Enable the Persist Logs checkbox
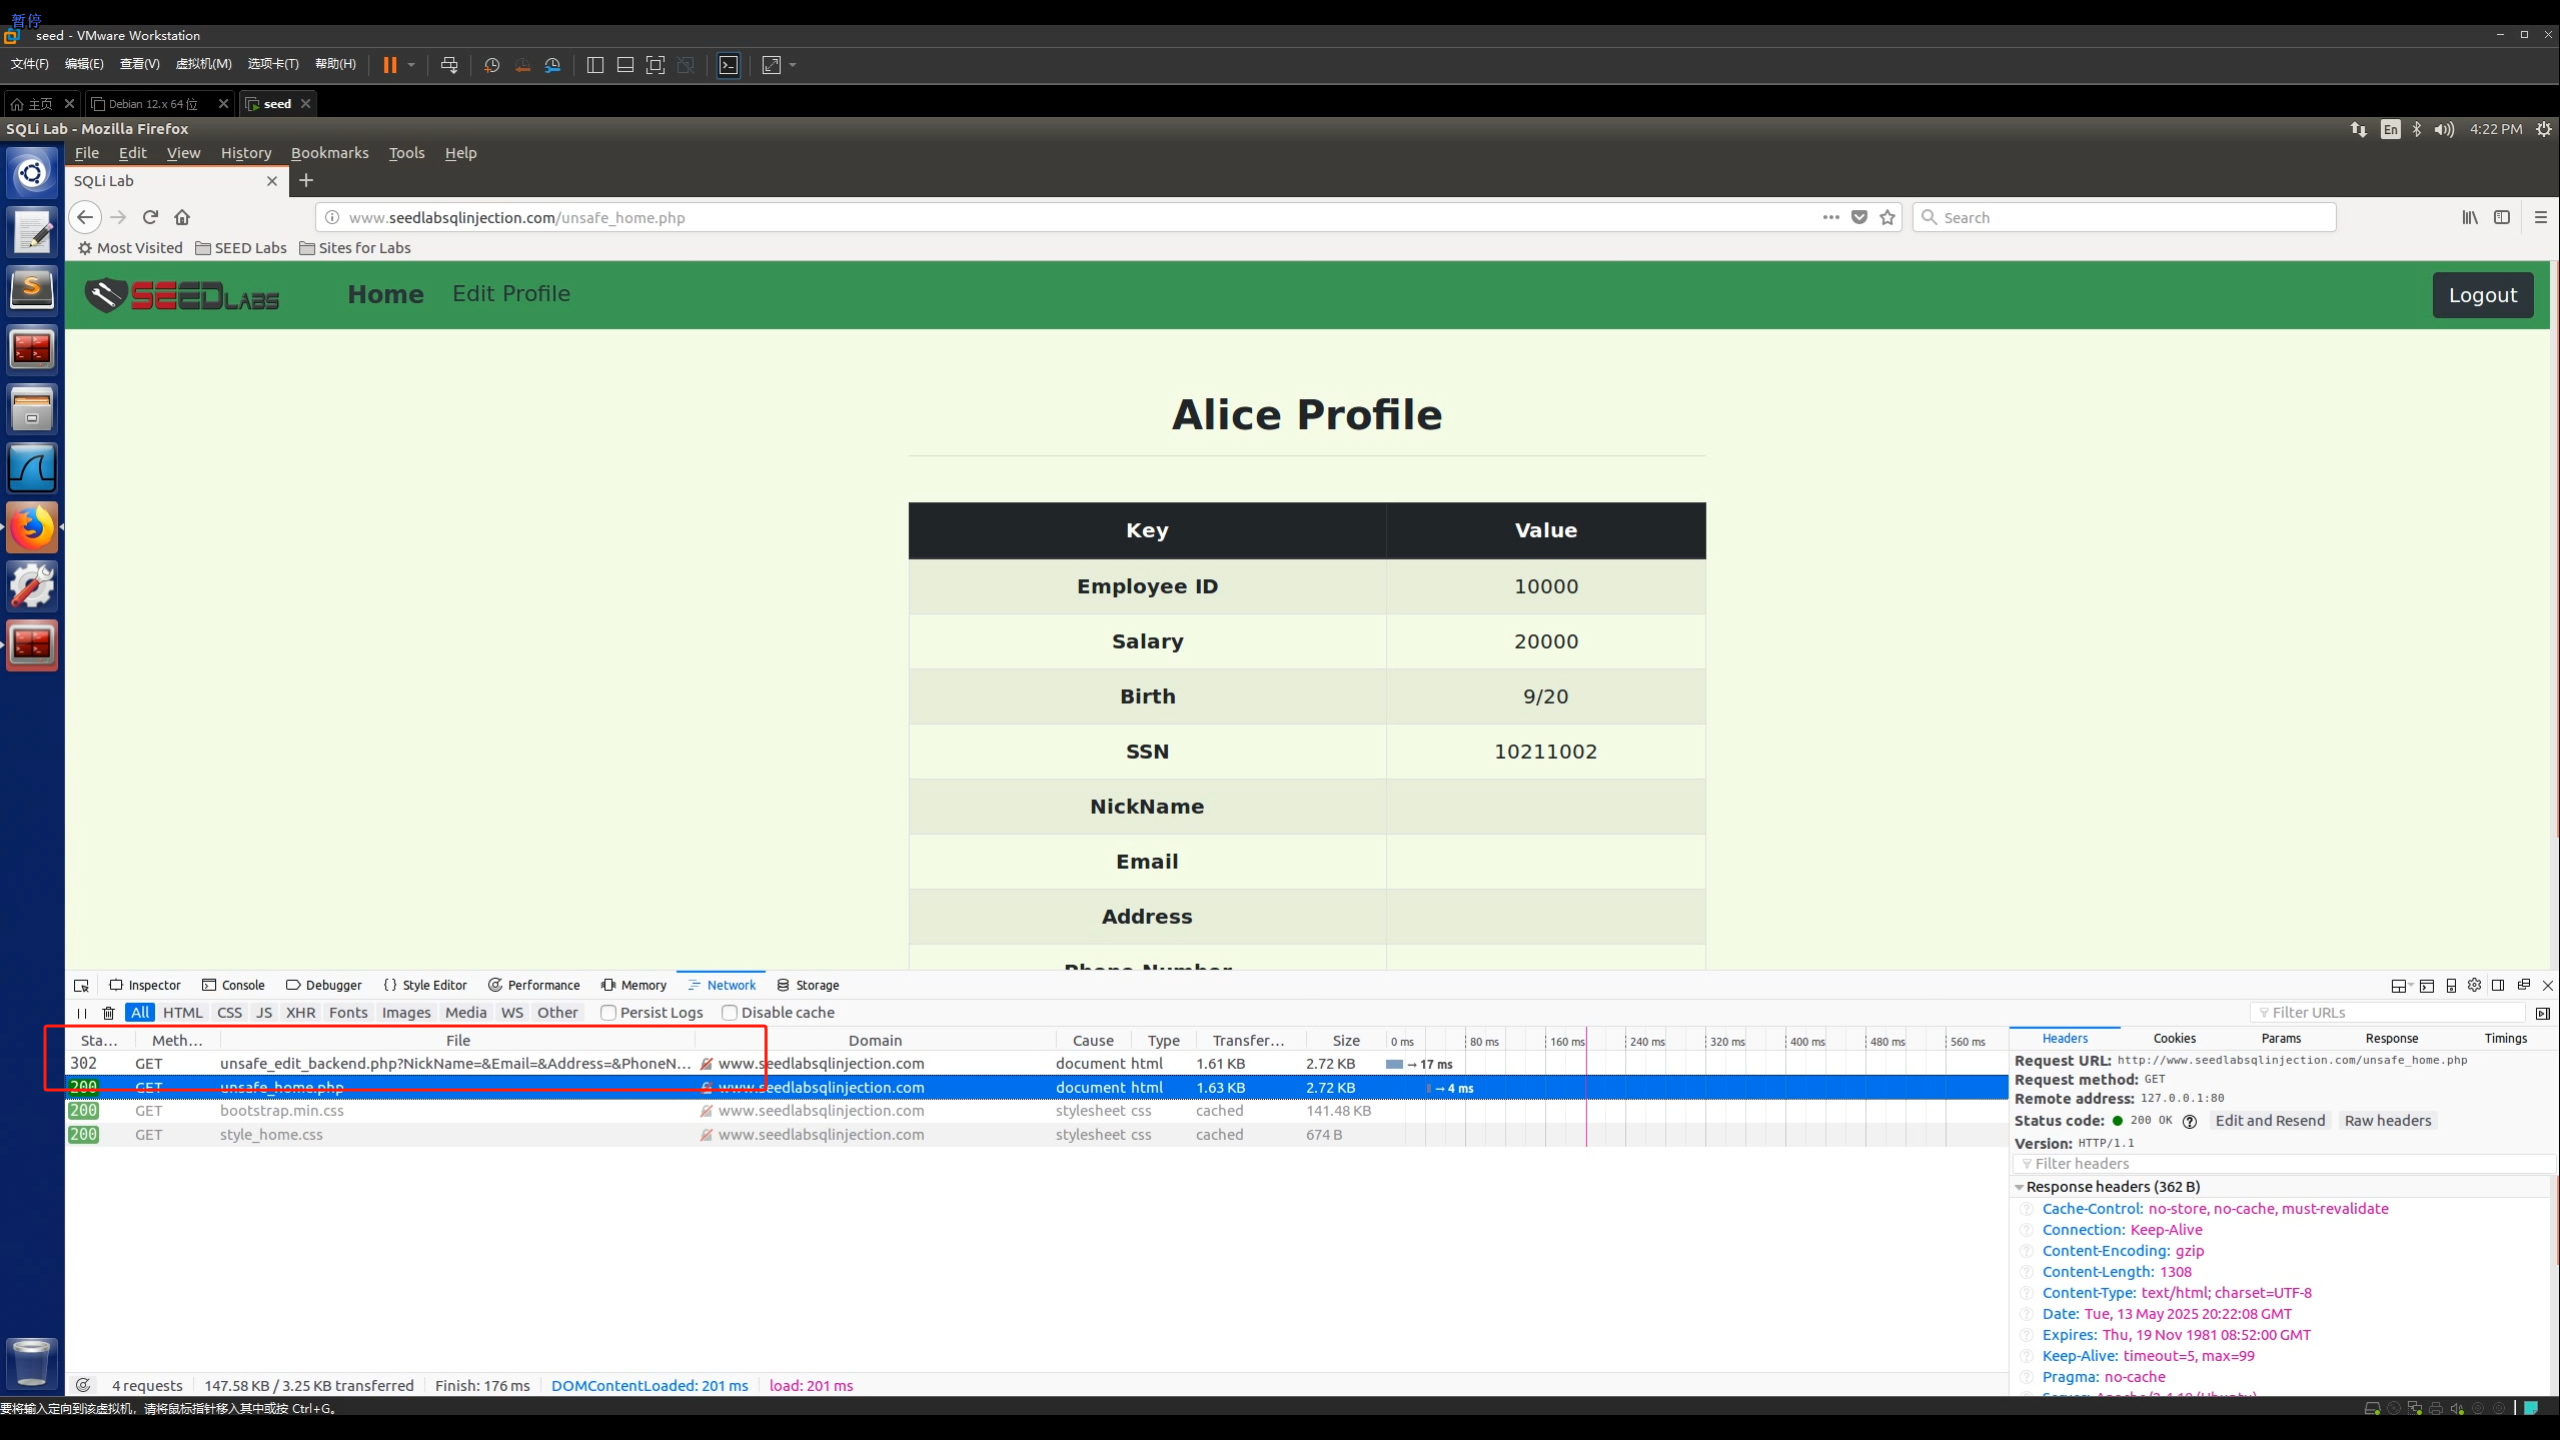 click(x=608, y=1012)
